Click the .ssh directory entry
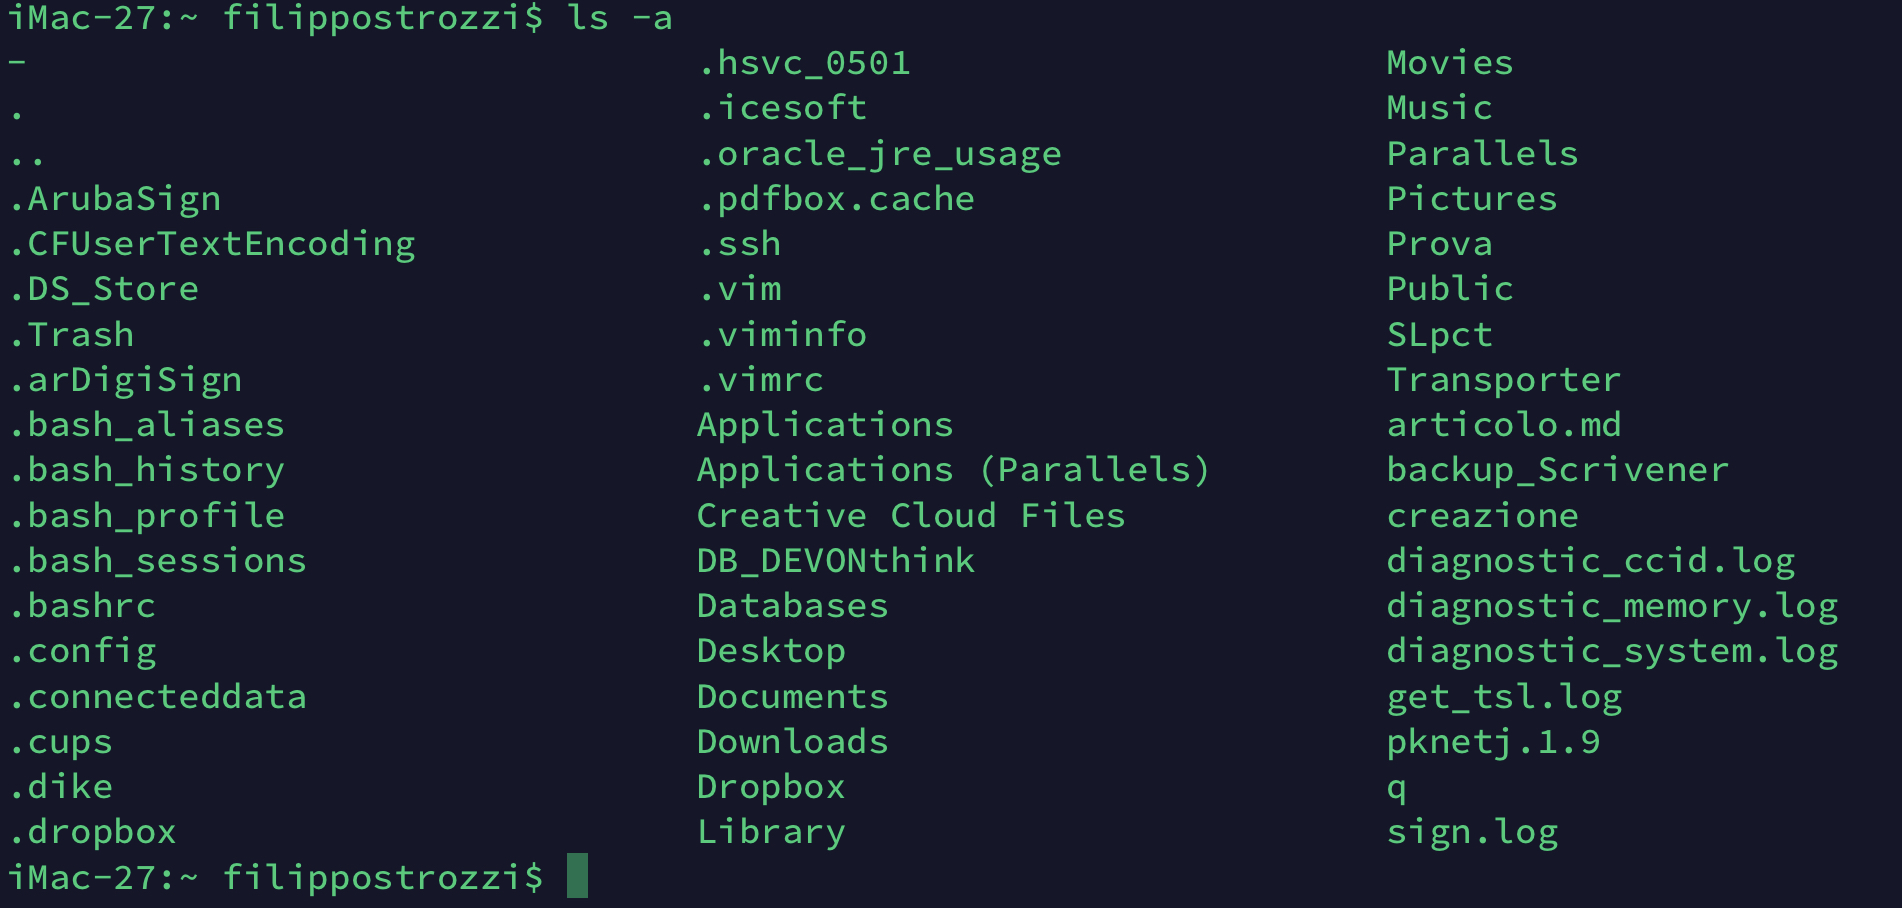1902x908 pixels. pos(740,243)
